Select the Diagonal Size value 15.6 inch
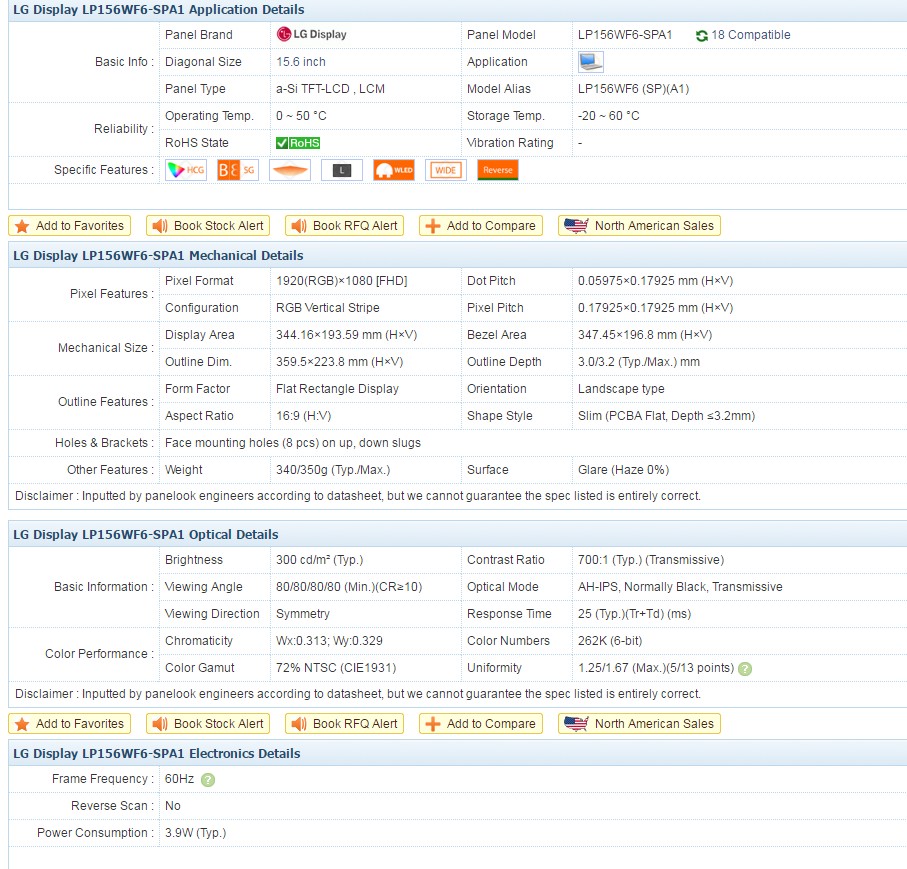 click(x=301, y=62)
